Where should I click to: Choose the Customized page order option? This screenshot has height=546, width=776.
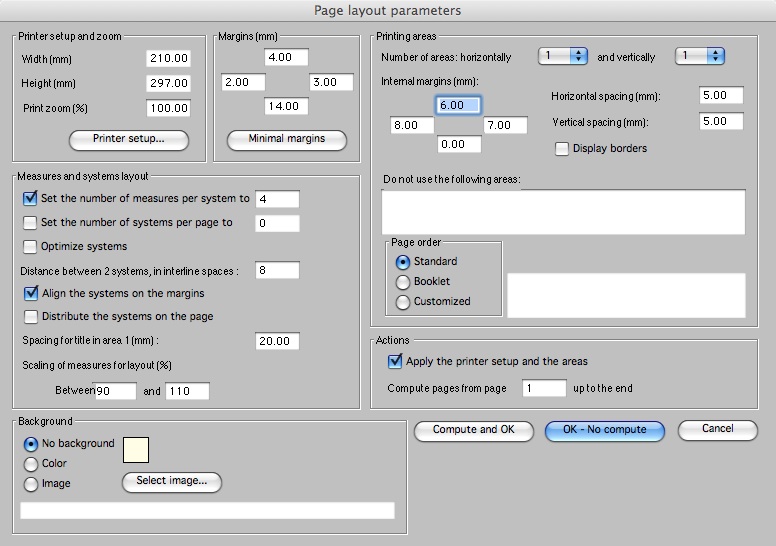(x=403, y=302)
